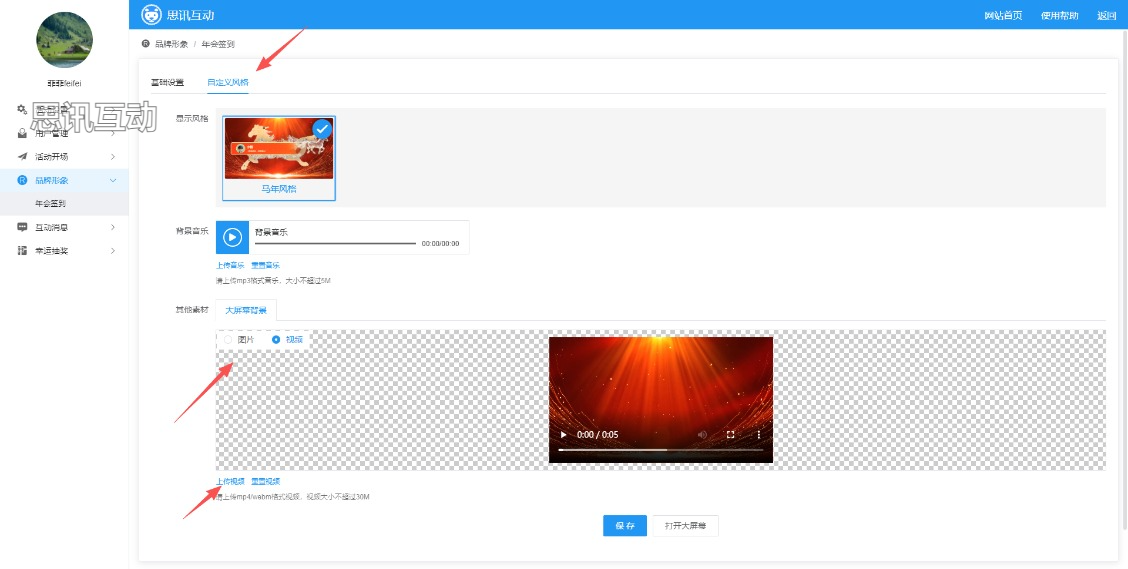Unmute the video preview volume icon
The width and height of the screenshot is (1128, 569).
click(x=702, y=435)
